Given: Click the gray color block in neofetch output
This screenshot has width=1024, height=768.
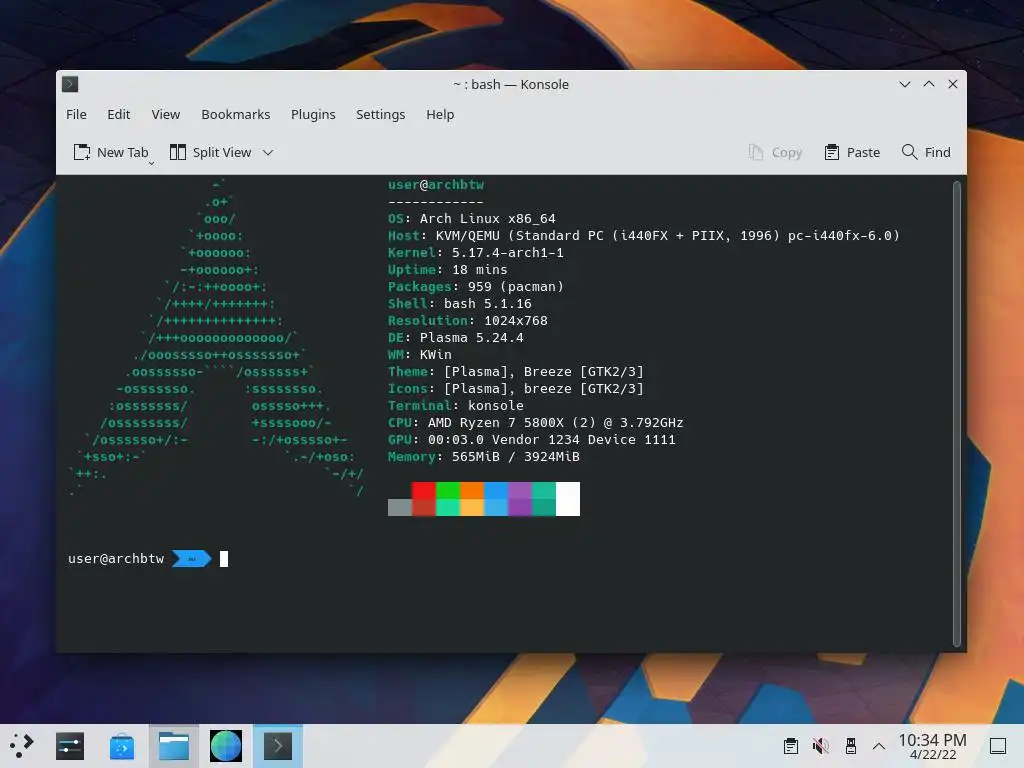Looking at the screenshot, I should (x=400, y=507).
